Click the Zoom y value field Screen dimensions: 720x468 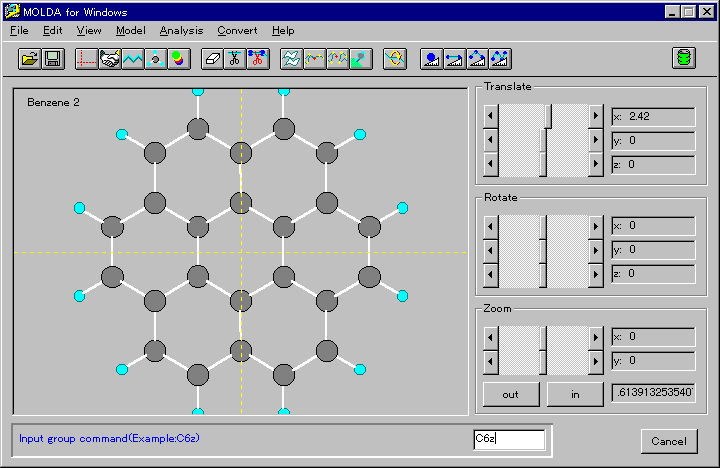click(x=653, y=361)
